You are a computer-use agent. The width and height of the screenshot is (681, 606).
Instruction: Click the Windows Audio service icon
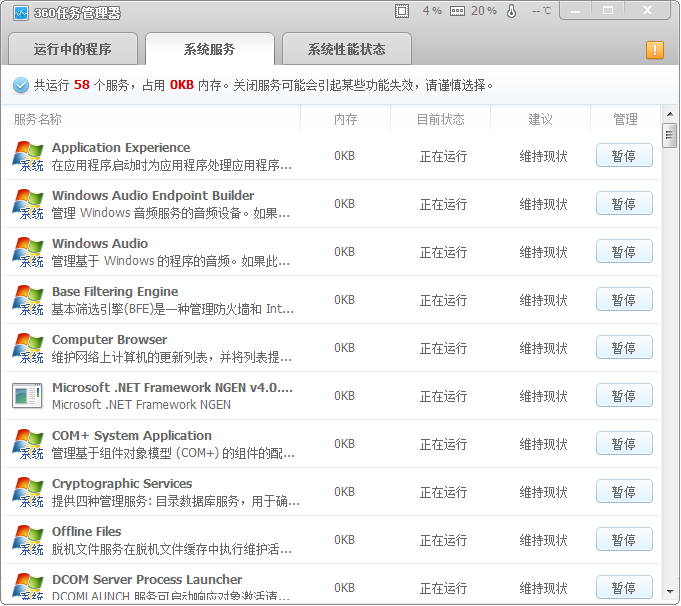(x=28, y=252)
